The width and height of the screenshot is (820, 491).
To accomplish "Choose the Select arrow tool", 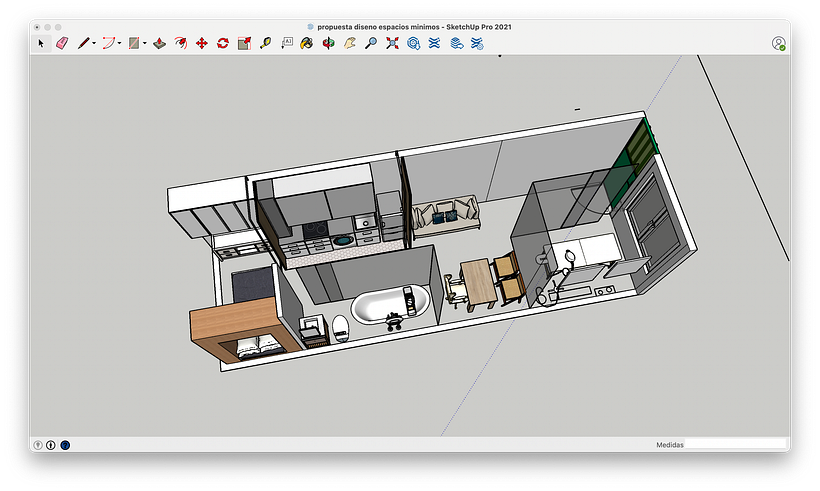I will click(41, 43).
